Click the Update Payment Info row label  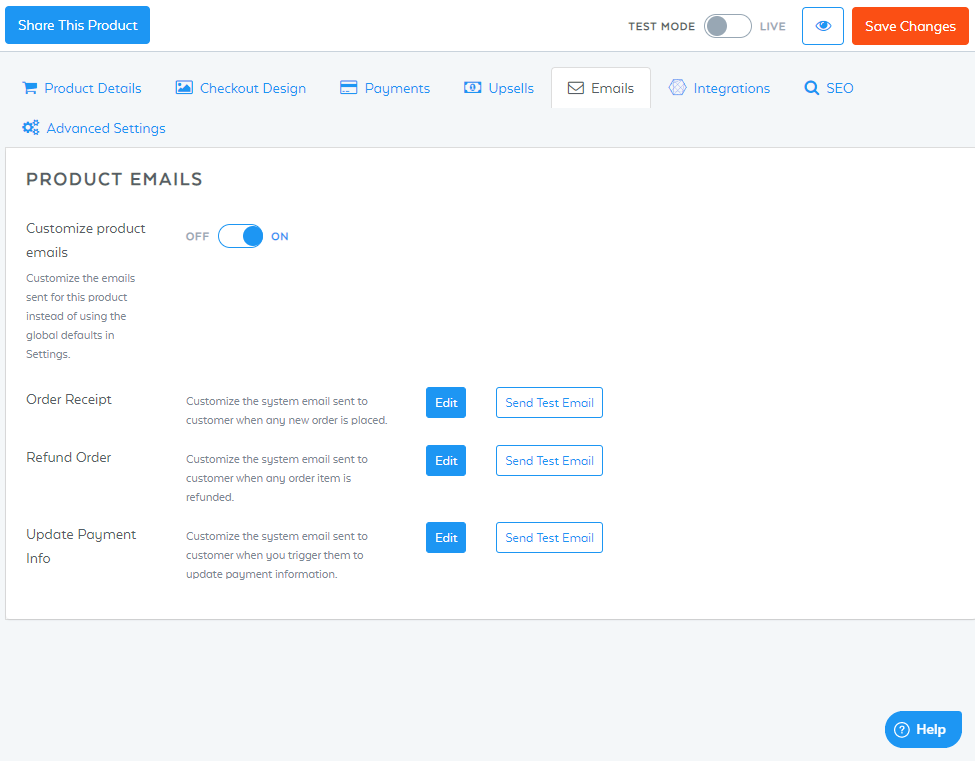(x=81, y=547)
